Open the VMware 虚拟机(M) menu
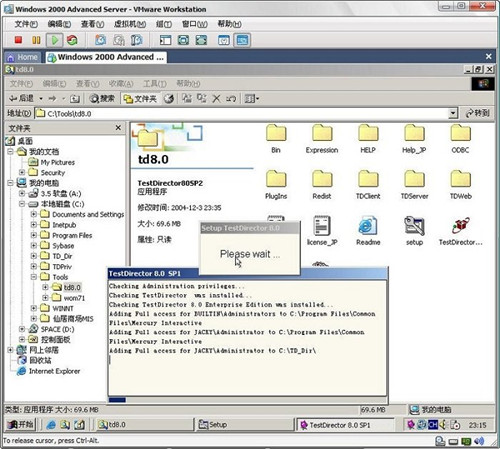Viewport: 500px width, 449px height. [130, 24]
